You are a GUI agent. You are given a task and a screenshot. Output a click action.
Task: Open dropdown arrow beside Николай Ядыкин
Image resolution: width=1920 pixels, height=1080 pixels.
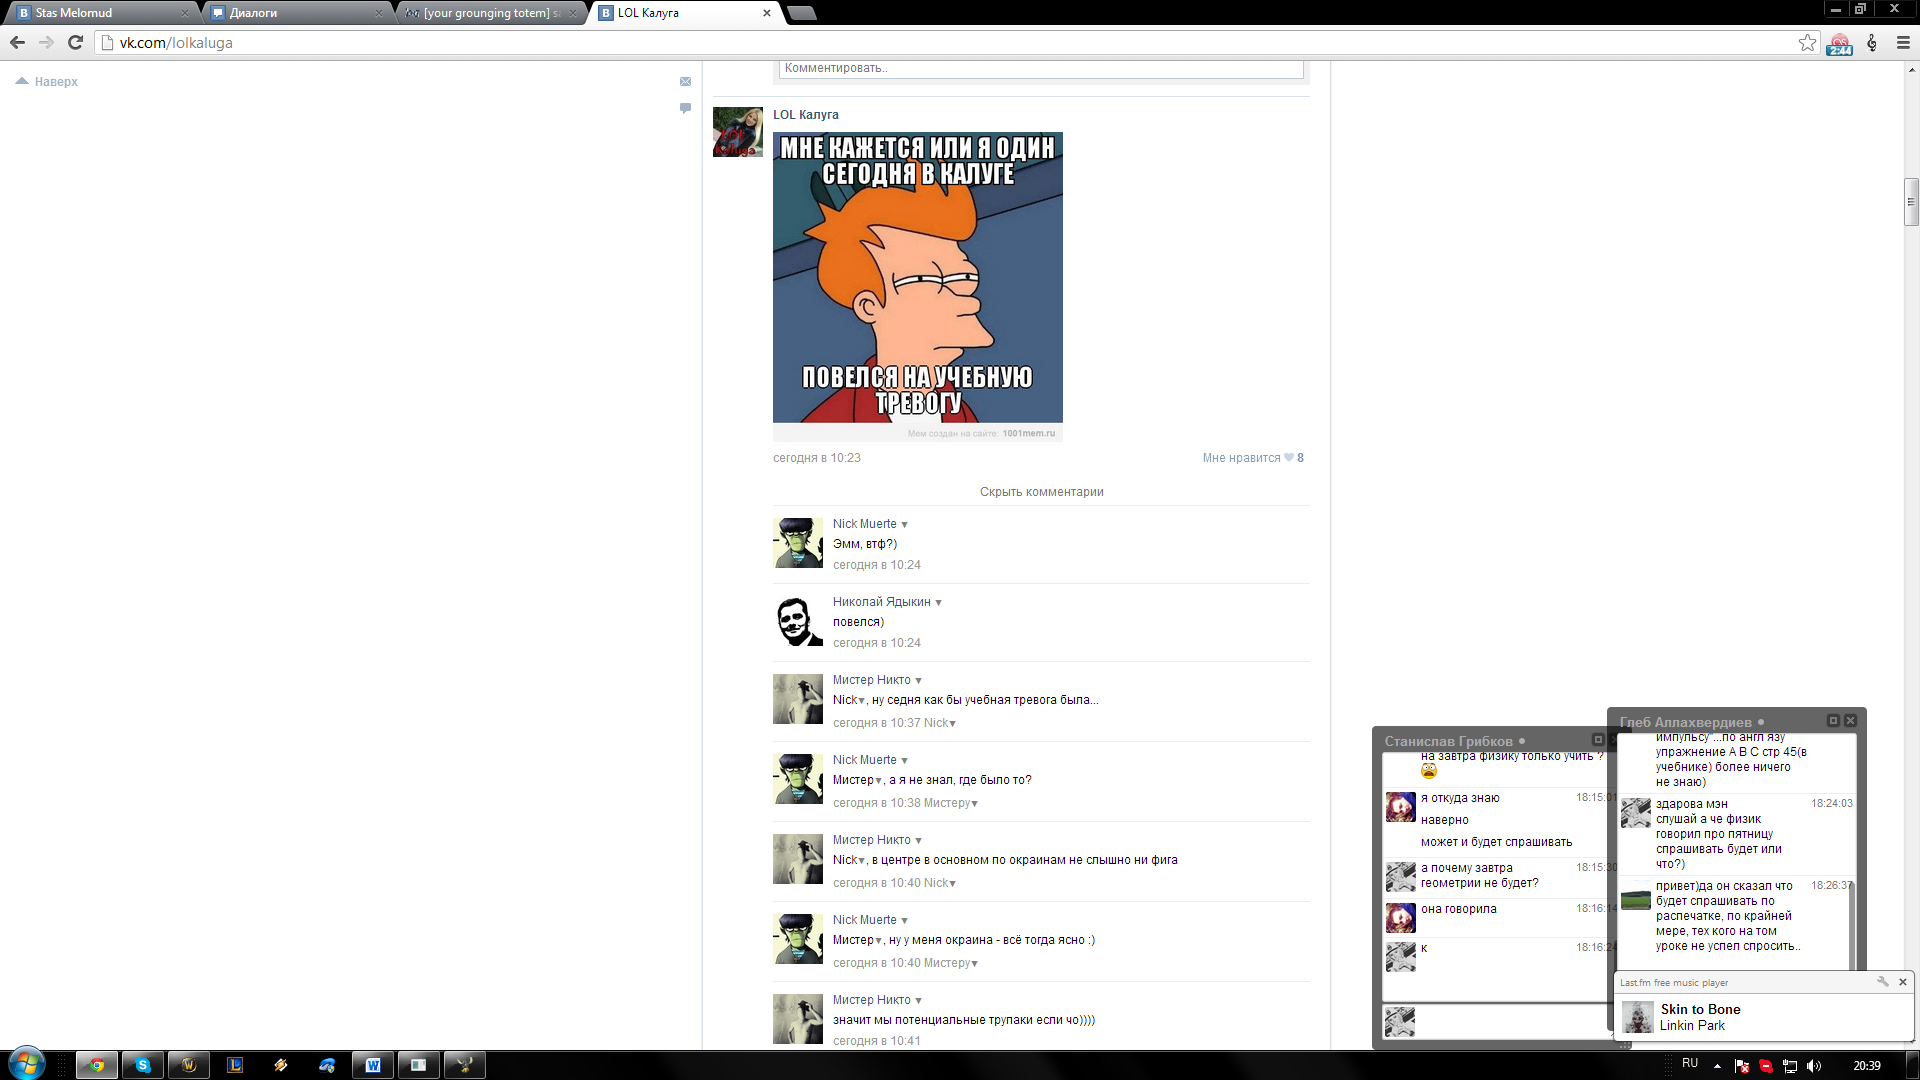938,603
